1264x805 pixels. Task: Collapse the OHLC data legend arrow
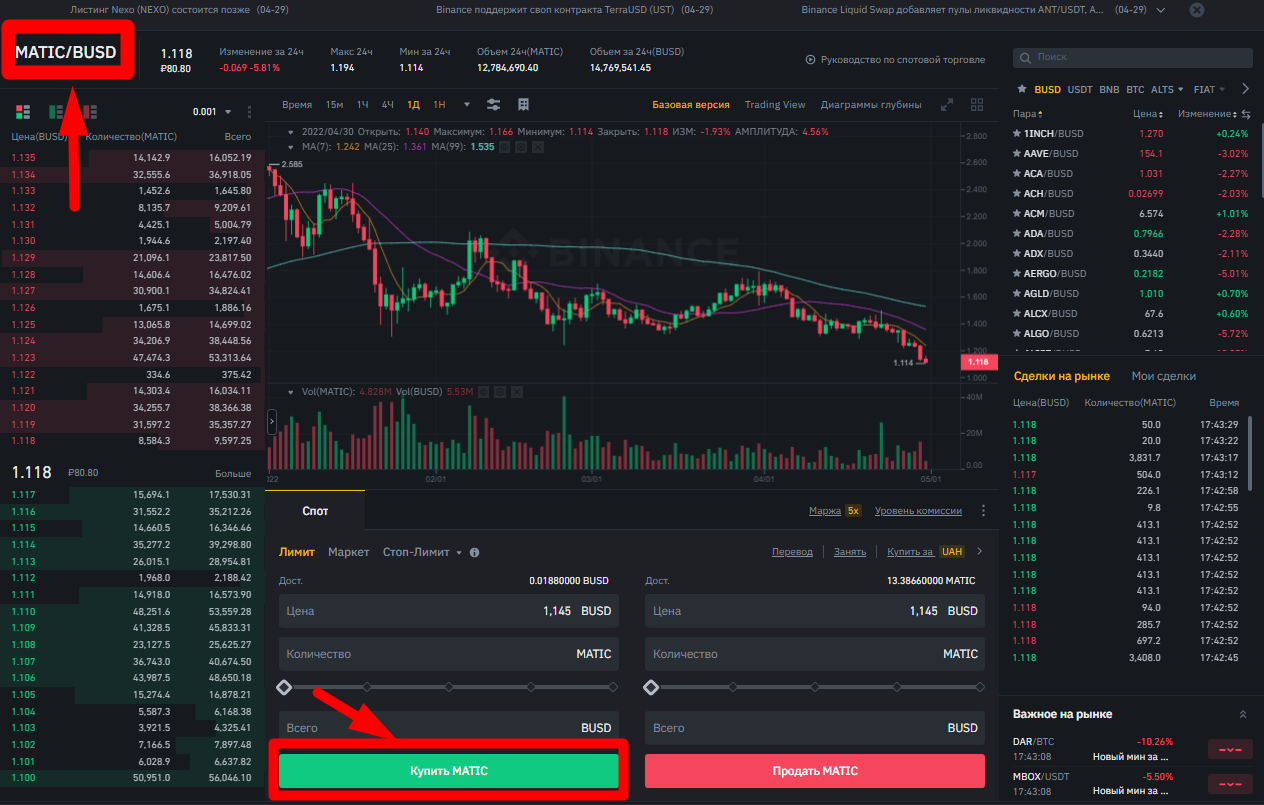291,132
